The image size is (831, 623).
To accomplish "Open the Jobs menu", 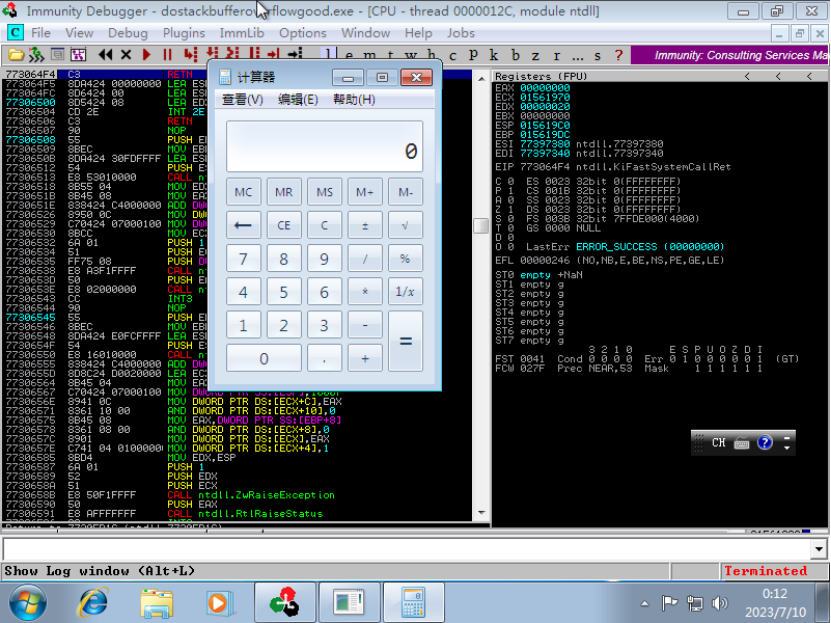I will 461,33.
